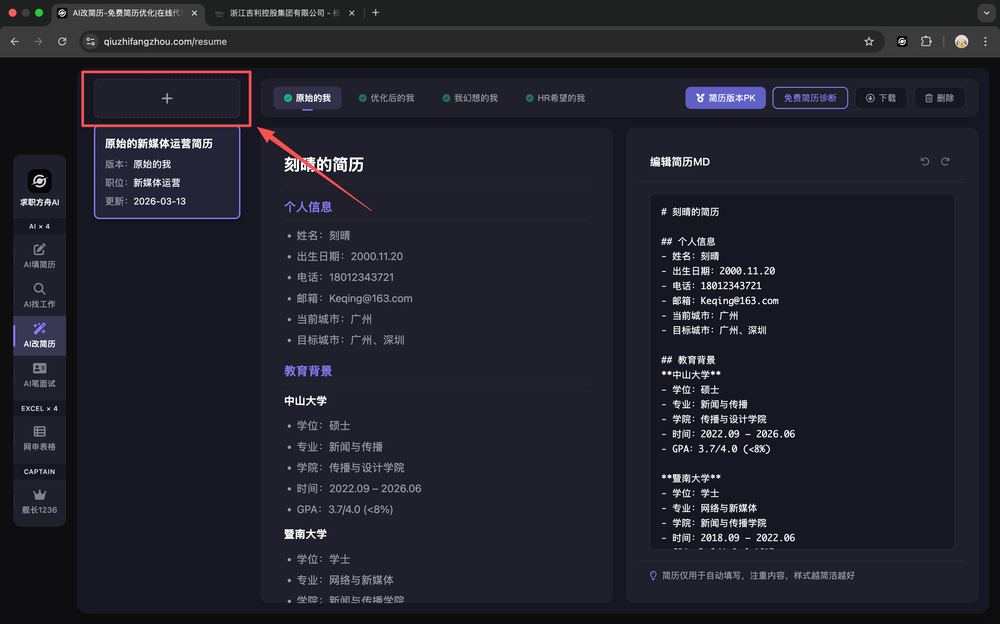Redo edit in resume MD editor
The height and width of the screenshot is (624, 1000).
945,162
